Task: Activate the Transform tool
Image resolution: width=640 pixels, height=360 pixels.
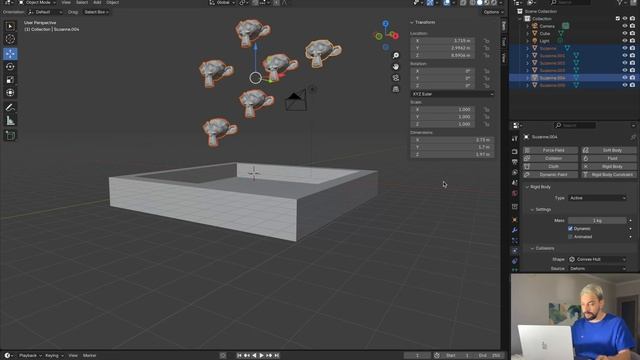Action: tap(10, 93)
